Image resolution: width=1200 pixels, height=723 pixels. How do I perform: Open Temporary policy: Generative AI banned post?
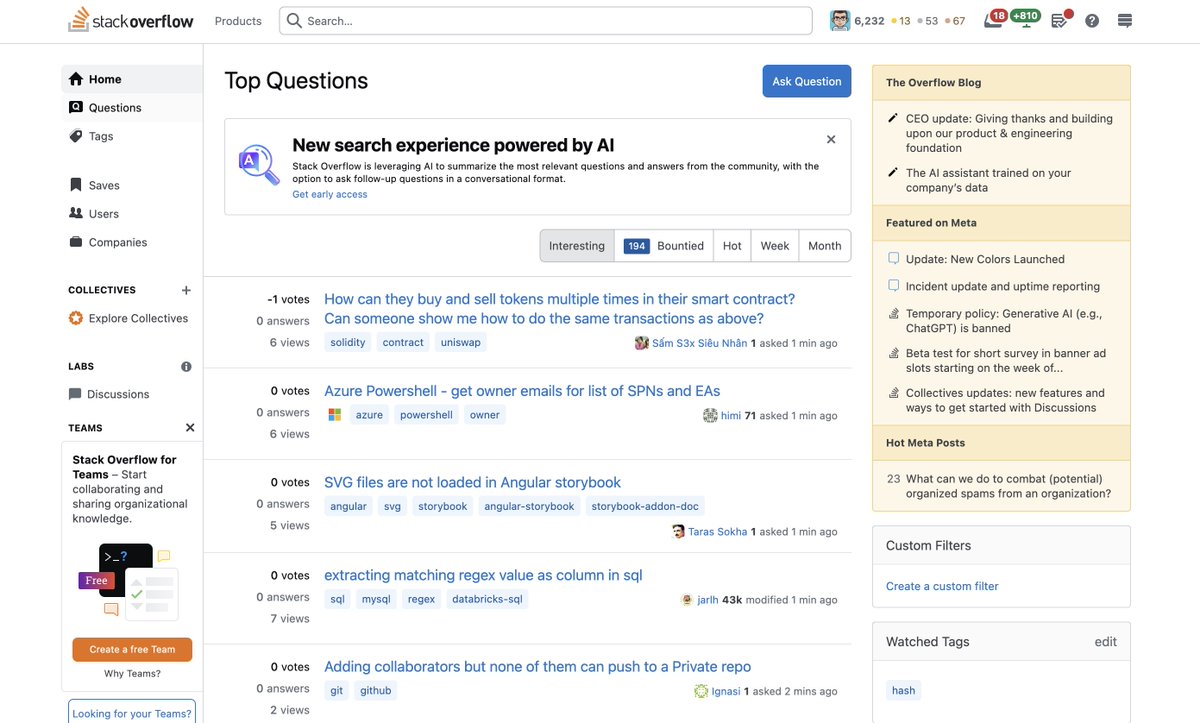point(1004,321)
